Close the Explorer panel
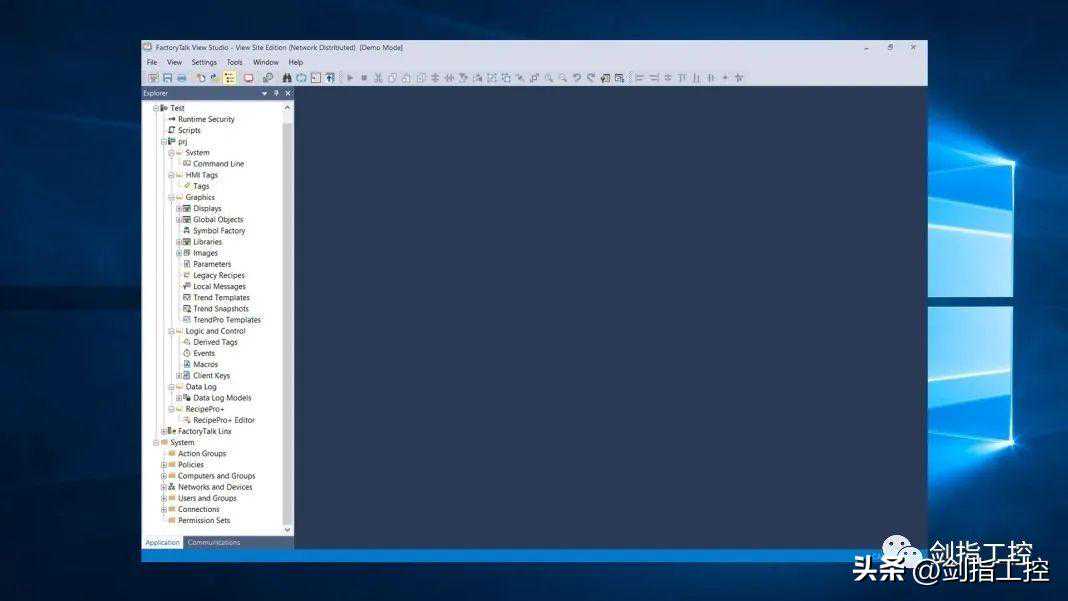The height and width of the screenshot is (601, 1068). click(288, 93)
